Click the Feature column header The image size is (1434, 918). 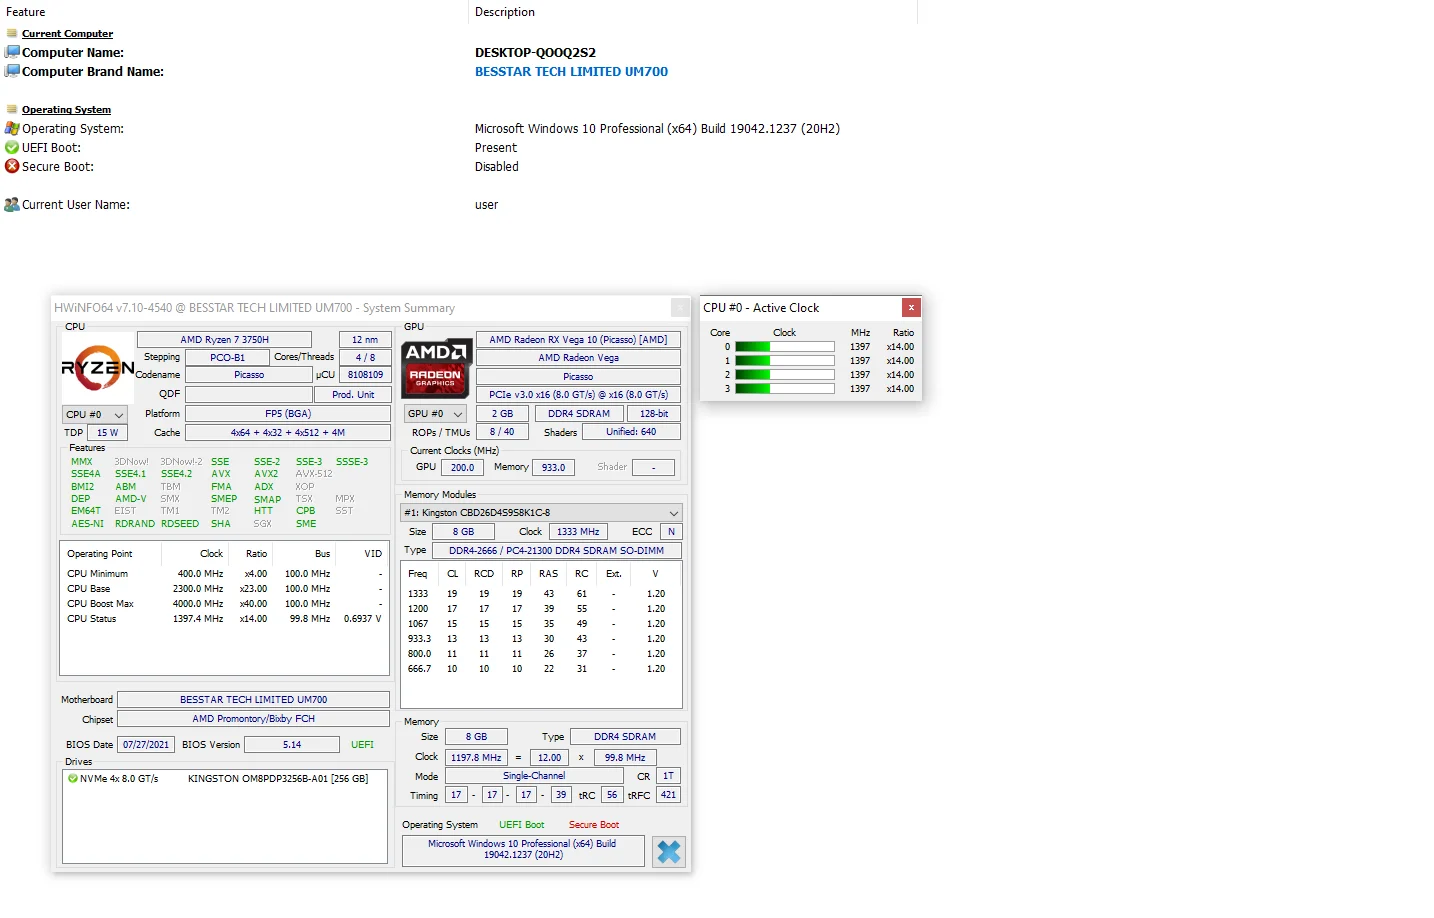25,12
